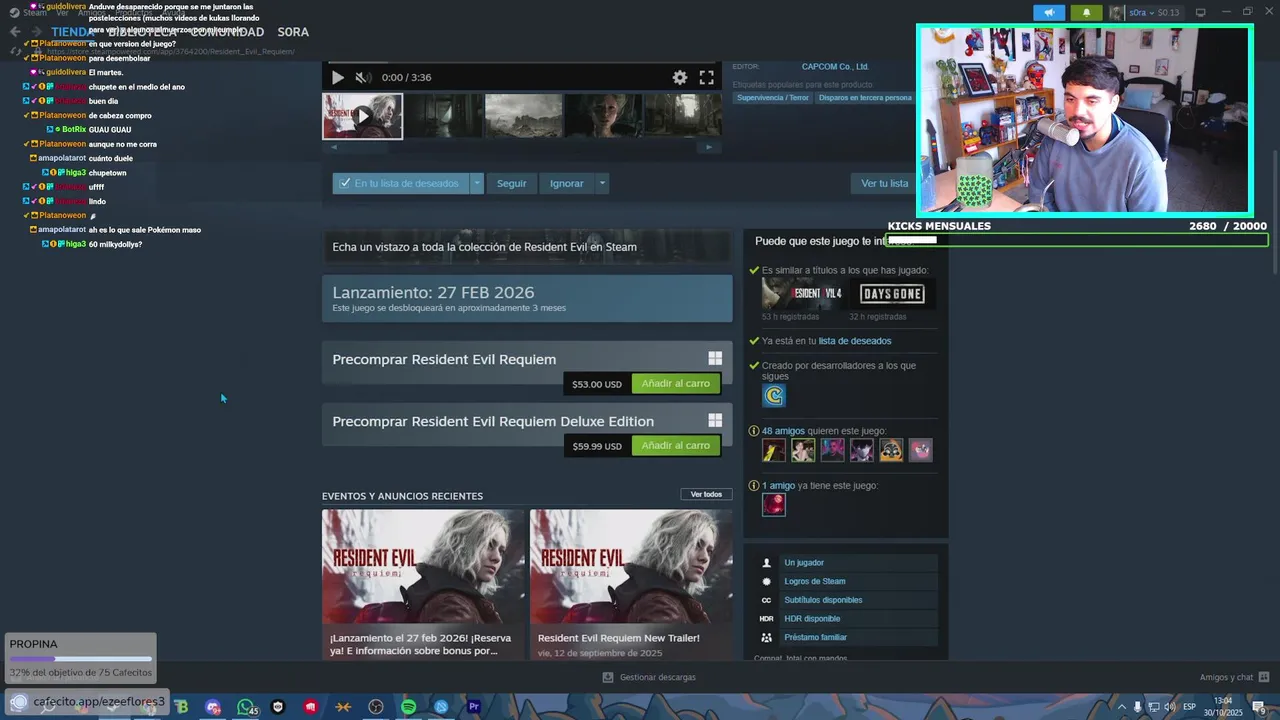
Task: Click the 'Ver todos' events button
Action: tap(706, 494)
